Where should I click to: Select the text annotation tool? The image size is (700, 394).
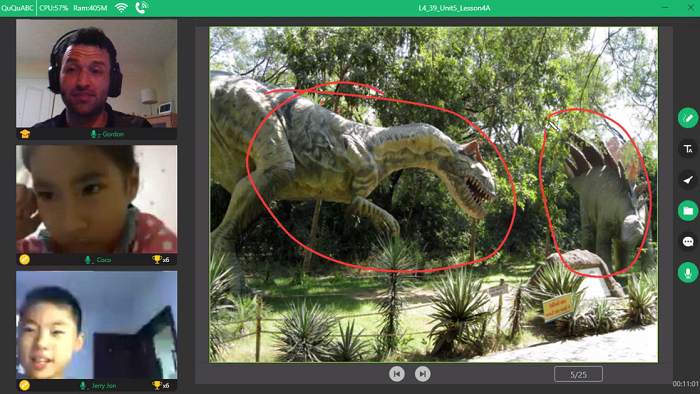pyautogui.click(x=688, y=149)
